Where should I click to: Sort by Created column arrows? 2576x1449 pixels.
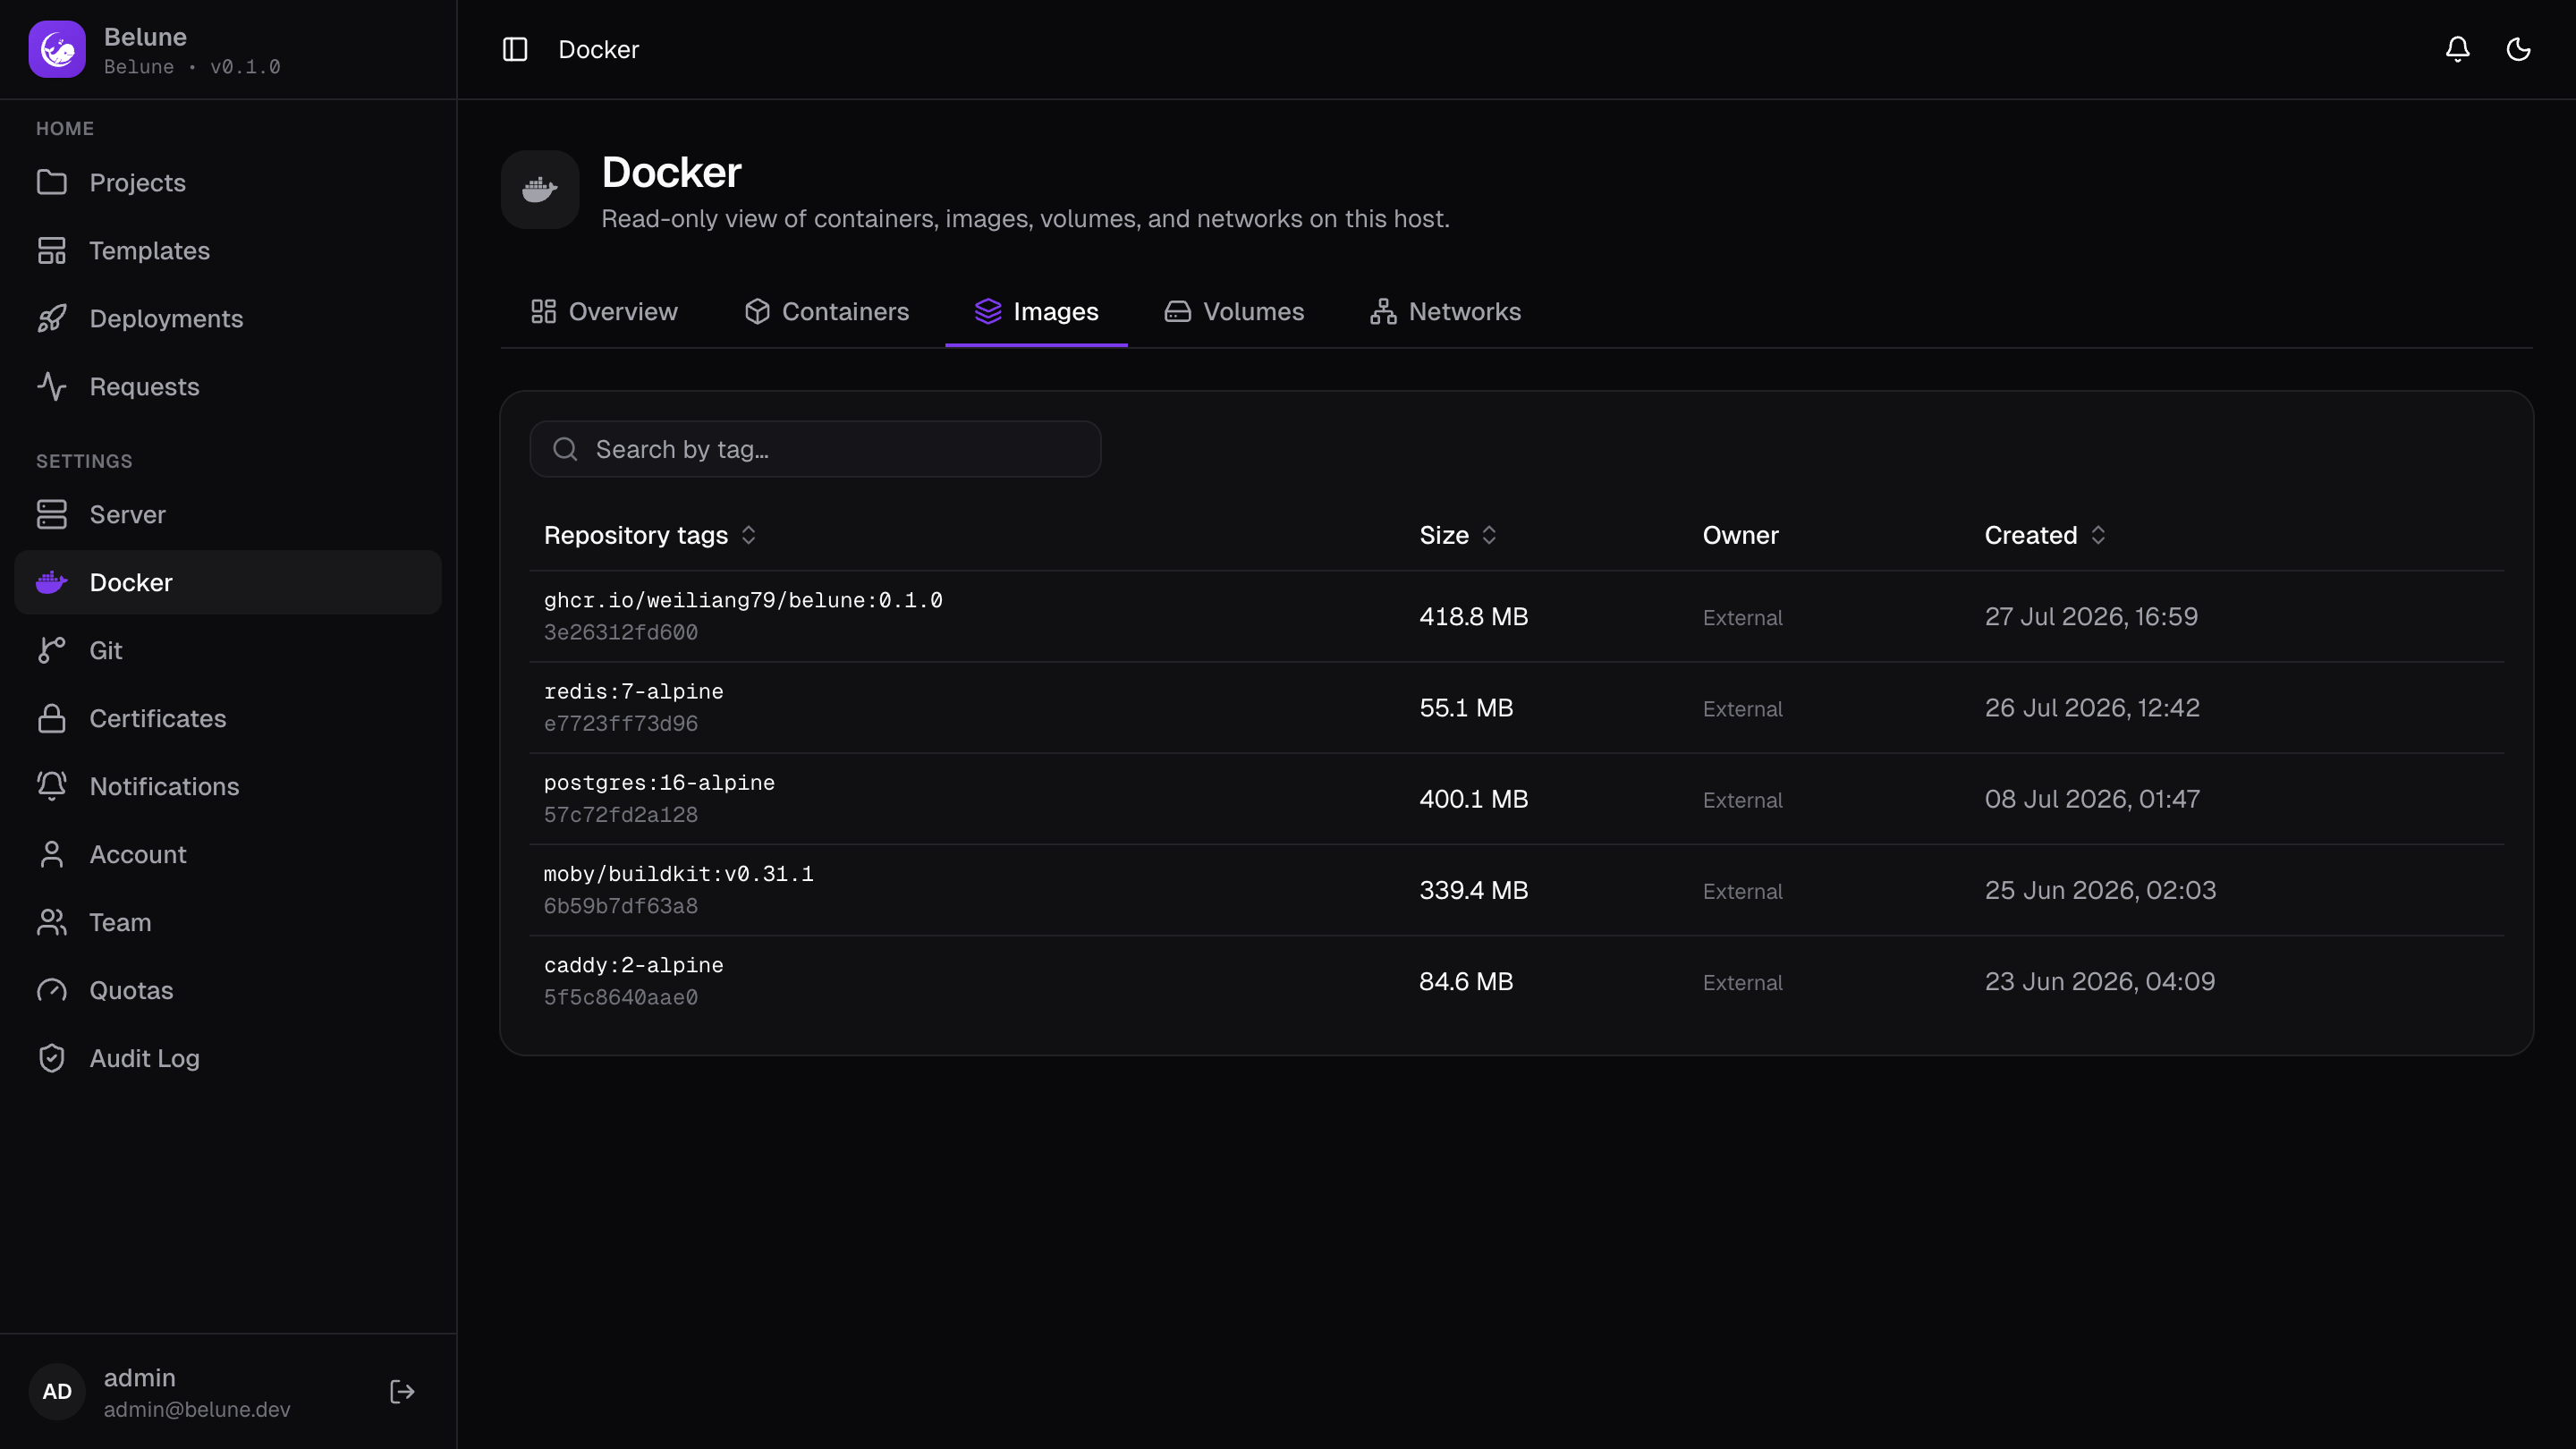pos(2098,535)
